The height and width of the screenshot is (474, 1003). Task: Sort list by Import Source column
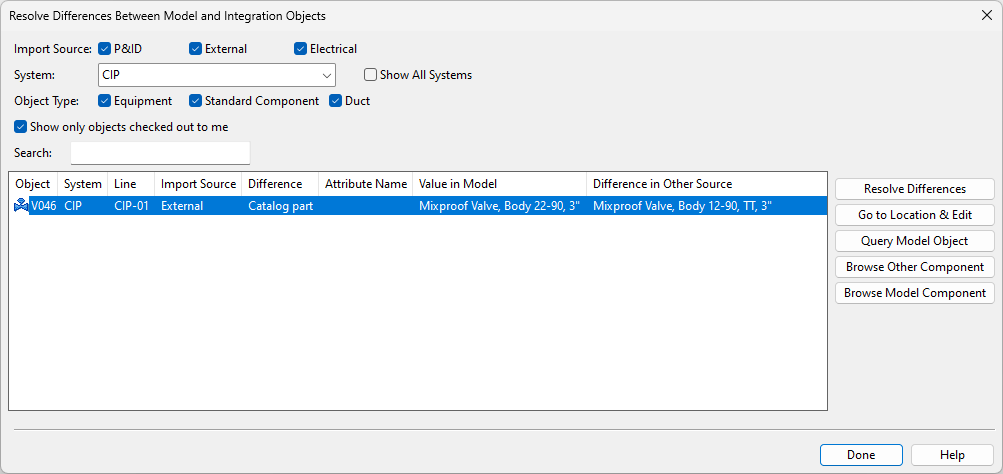point(198,184)
